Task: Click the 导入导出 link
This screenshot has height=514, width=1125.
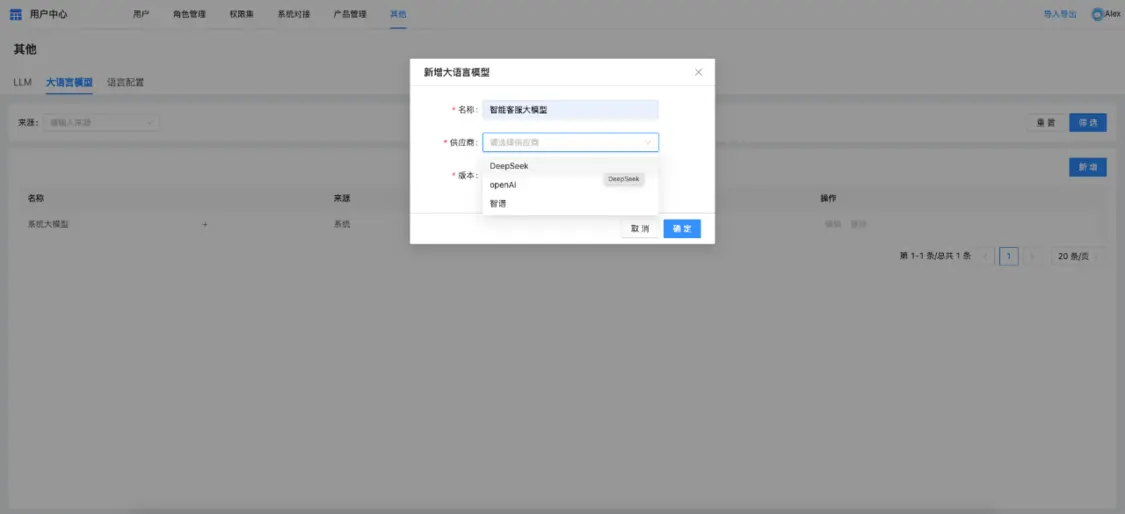Action: (x=1060, y=14)
